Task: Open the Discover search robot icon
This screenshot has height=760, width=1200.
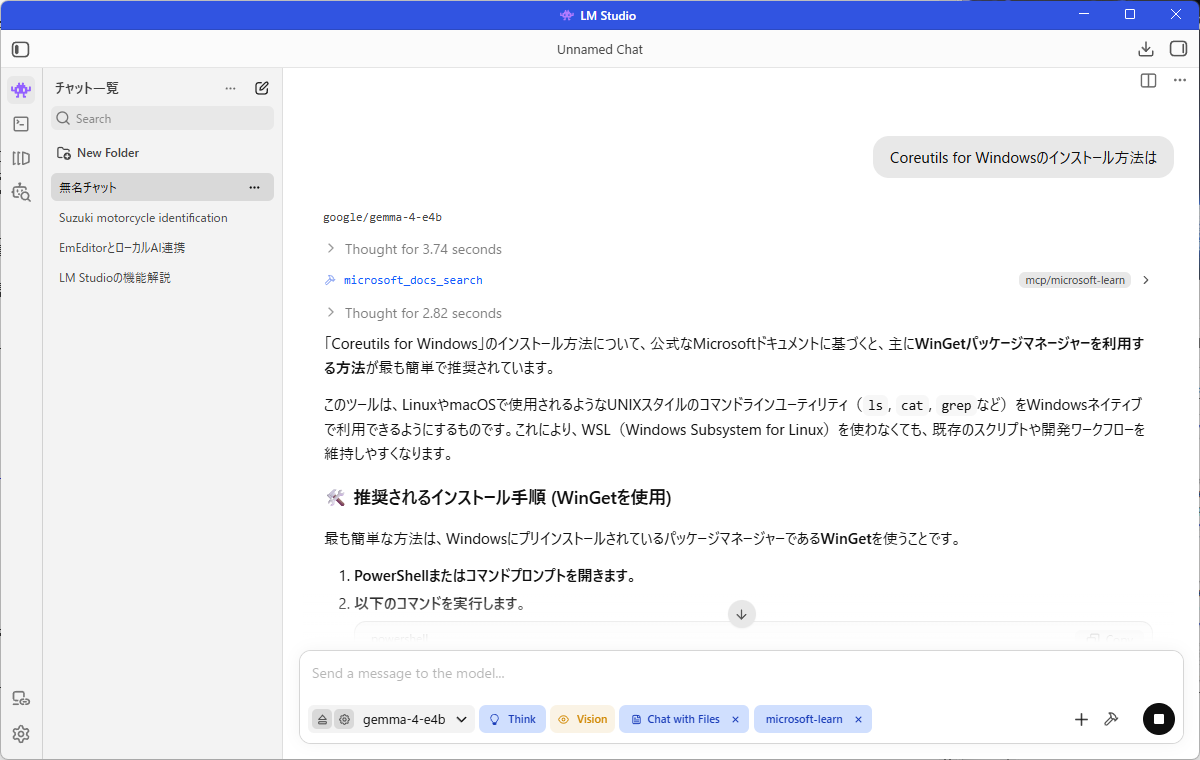Action: click(x=21, y=192)
